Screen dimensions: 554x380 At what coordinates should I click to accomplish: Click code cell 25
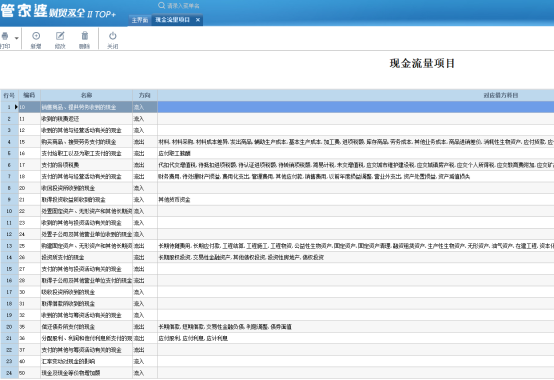[x=29, y=246]
